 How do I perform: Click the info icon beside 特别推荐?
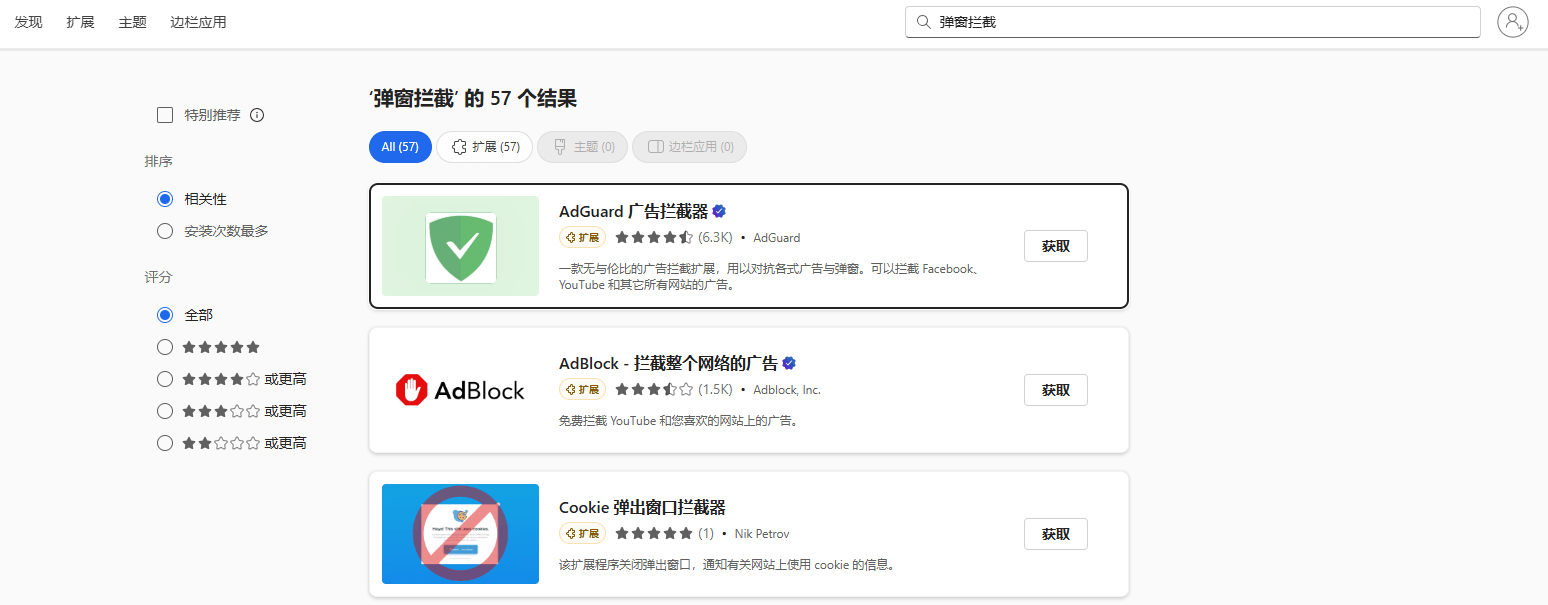point(257,115)
